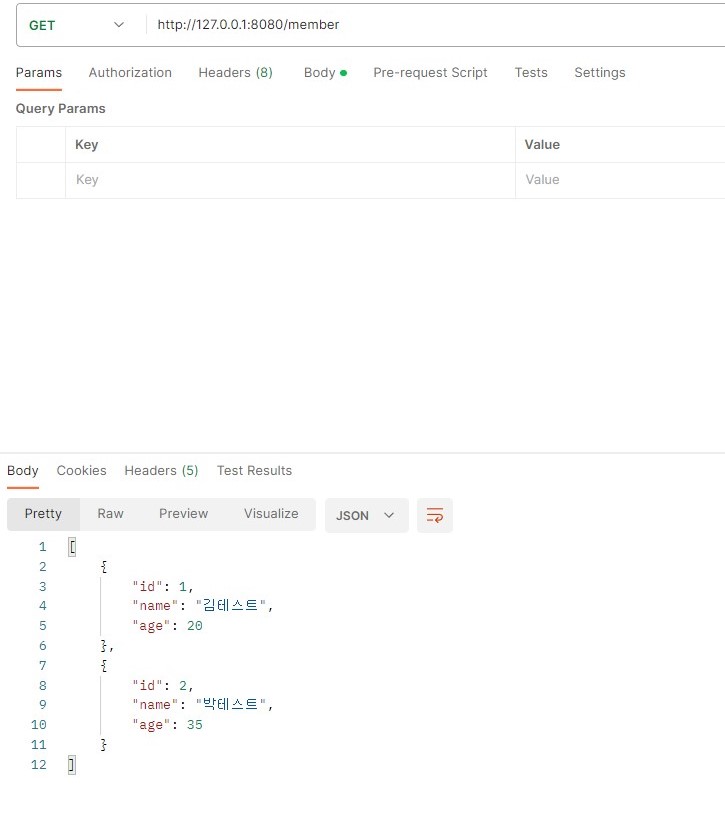Click the request URL field
Viewport: 725px width, 815px height.
(430, 25)
